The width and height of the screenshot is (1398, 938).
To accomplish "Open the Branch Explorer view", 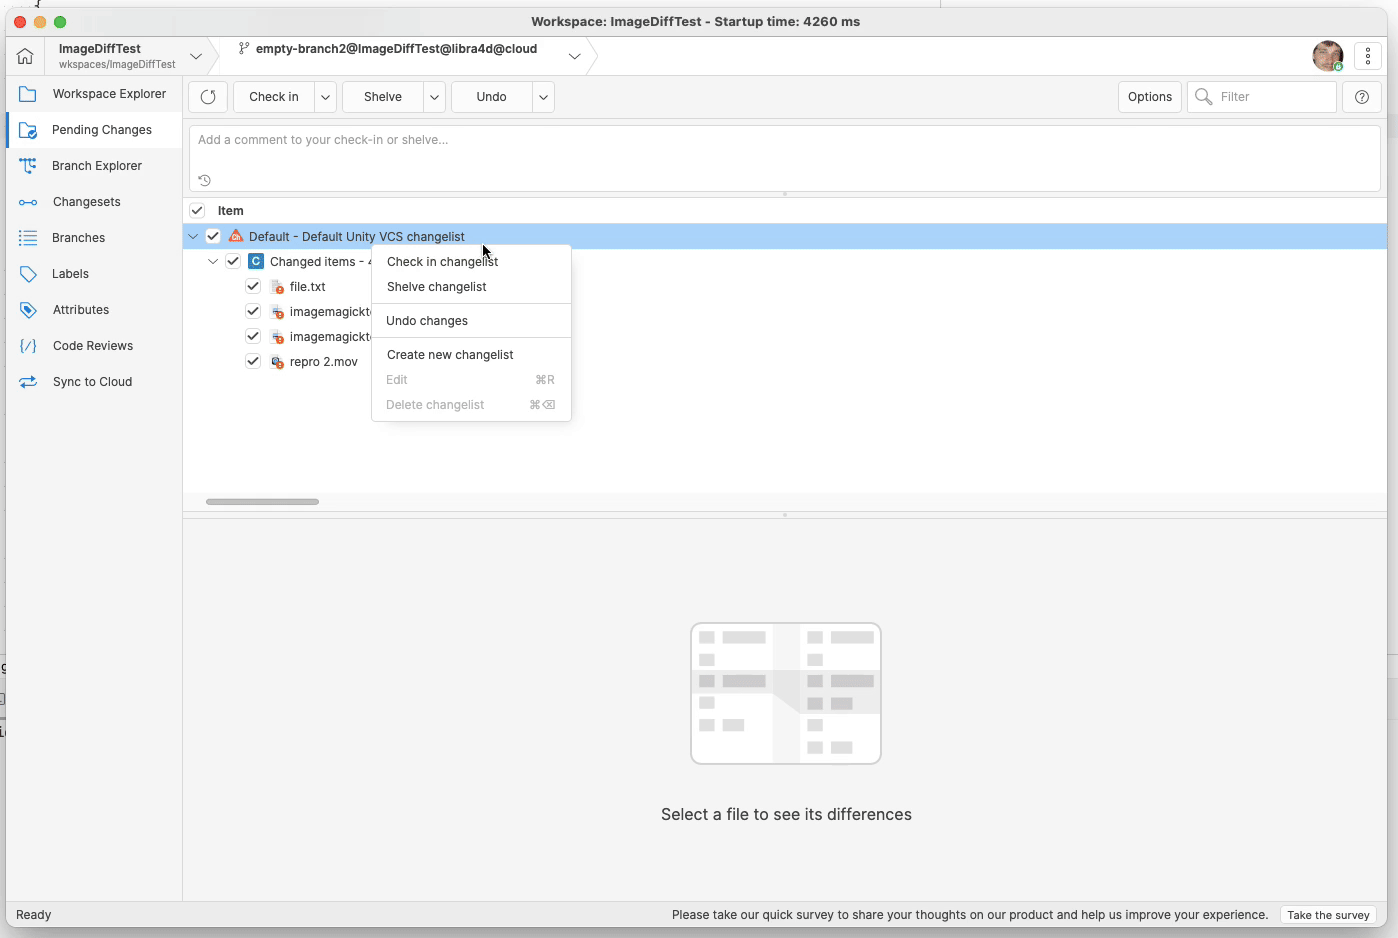I will [x=94, y=165].
